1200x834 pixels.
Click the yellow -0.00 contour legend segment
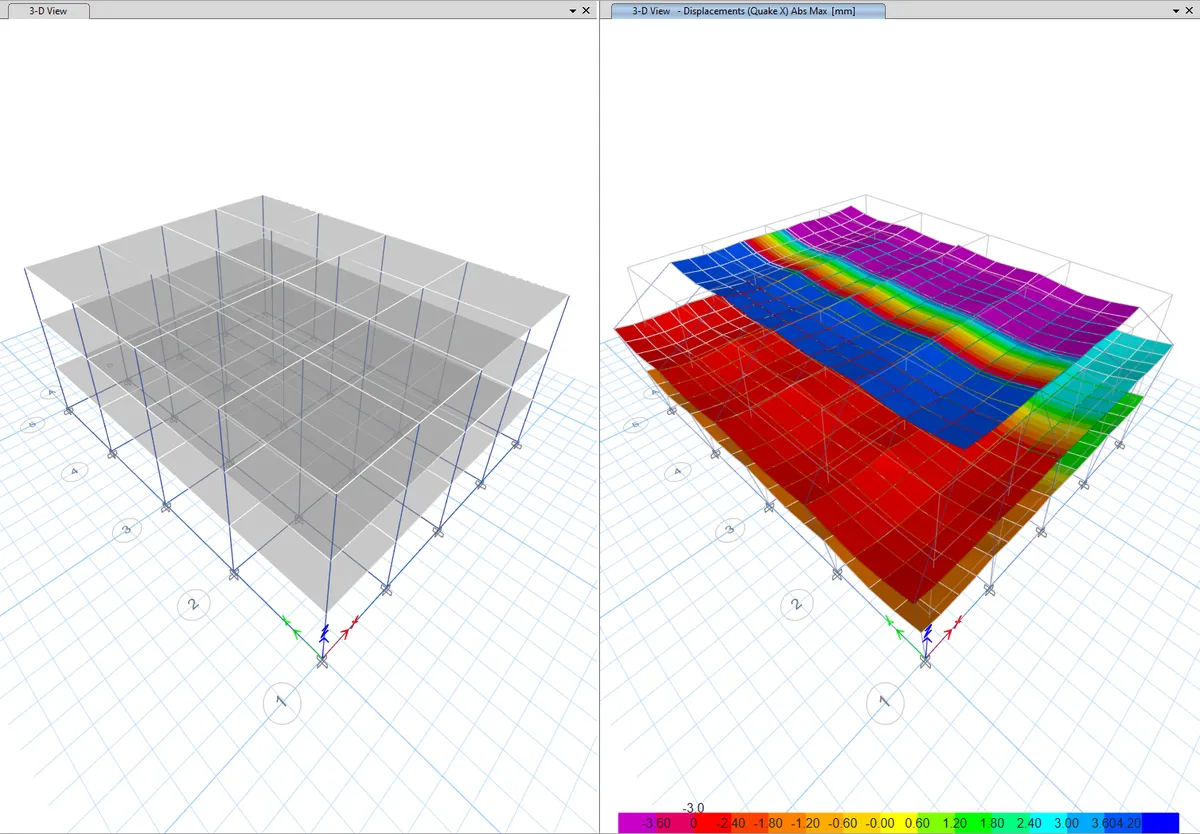[x=880, y=822]
